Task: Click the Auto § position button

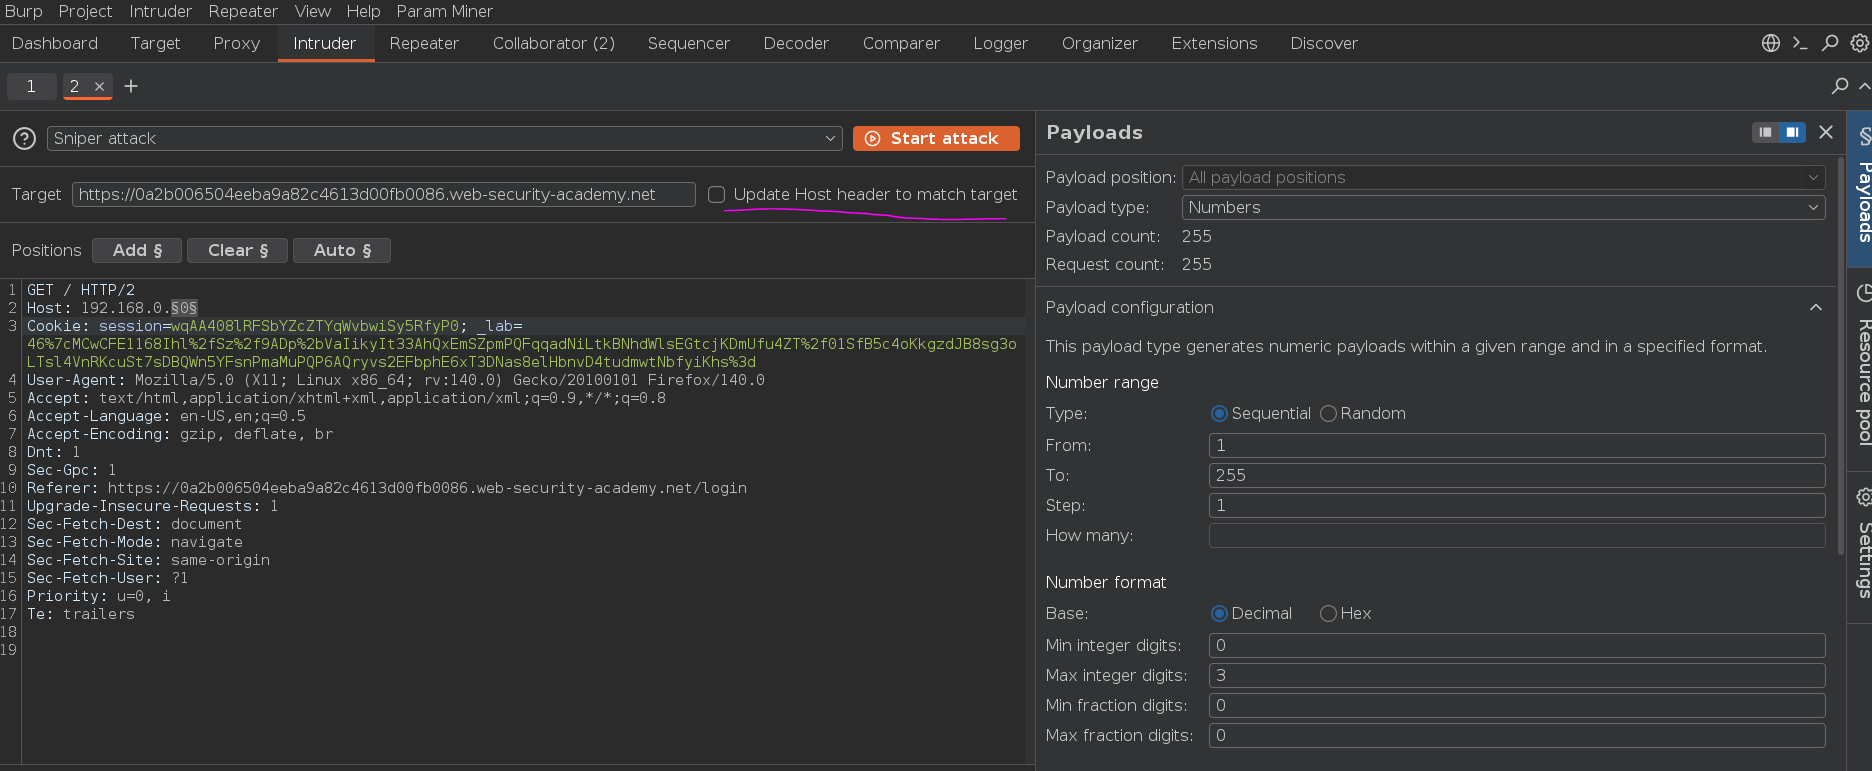Action: 342,250
